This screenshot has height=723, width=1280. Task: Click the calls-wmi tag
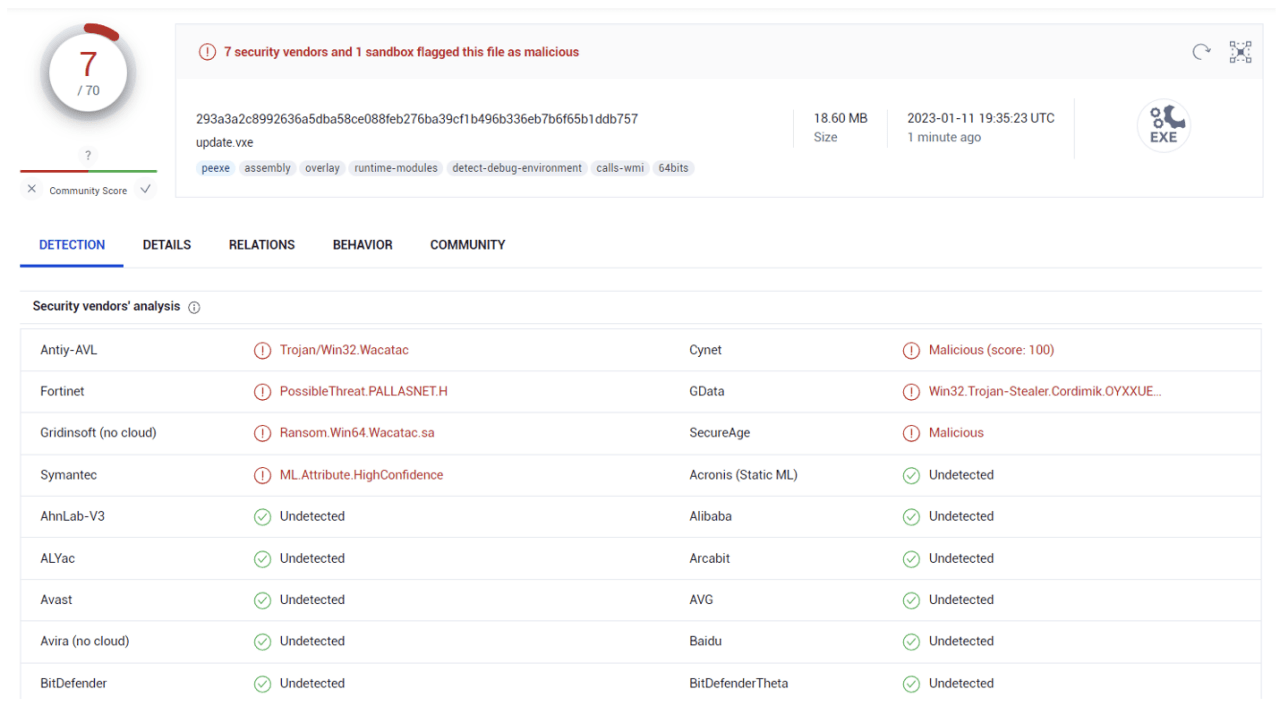coord(620,168)
